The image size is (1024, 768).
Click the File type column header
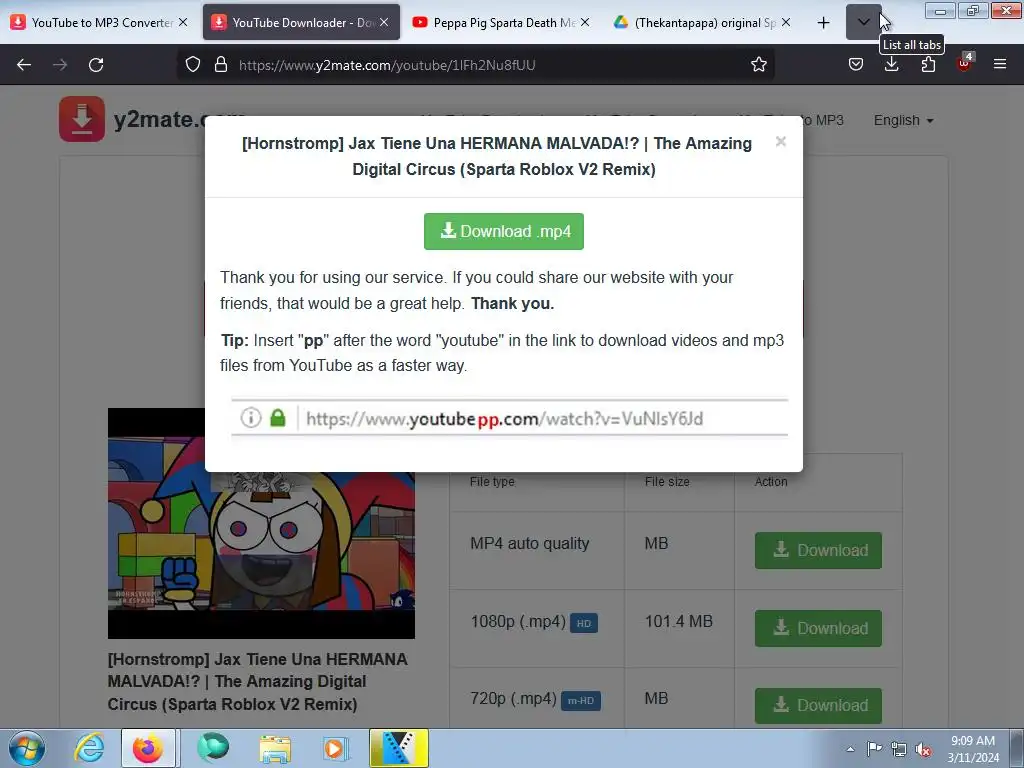tap(492, 481)
